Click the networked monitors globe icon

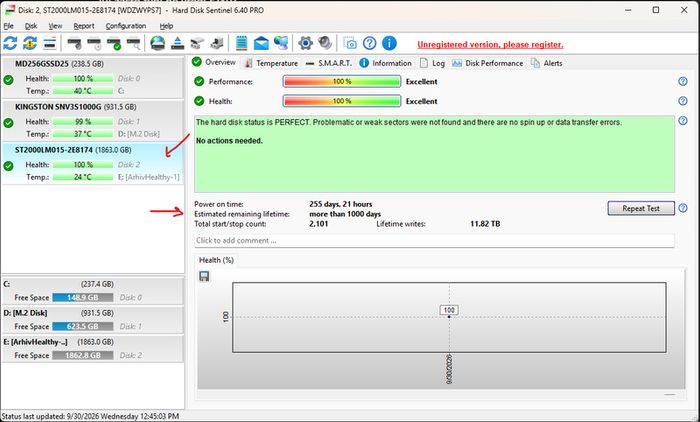(x=281, y=43)
